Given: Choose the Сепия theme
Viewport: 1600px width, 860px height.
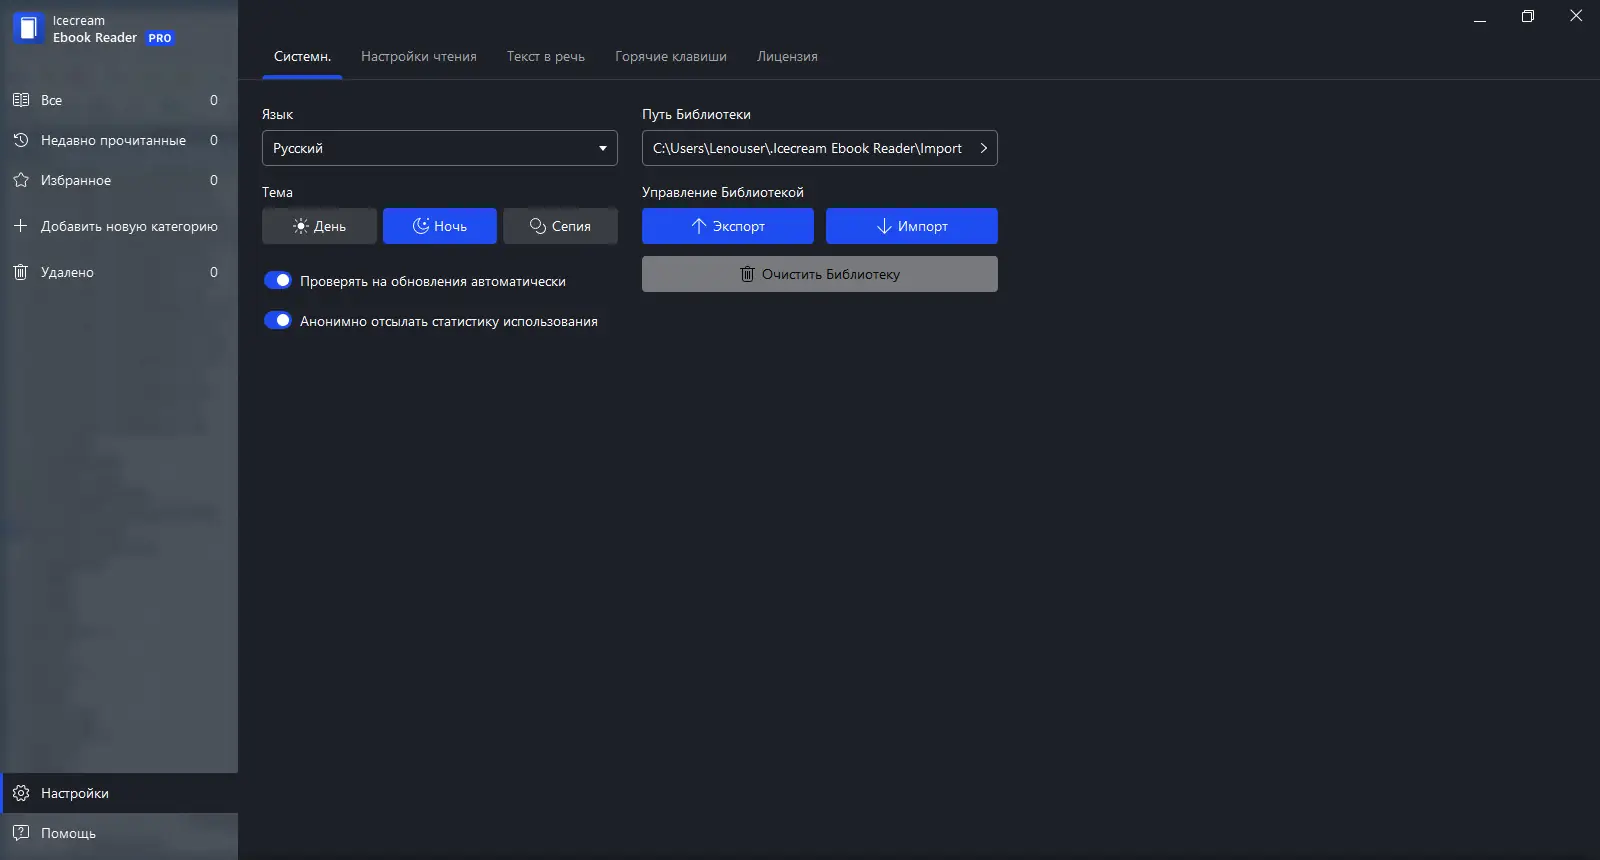Looking at the screenshot, I should point(560,226).
